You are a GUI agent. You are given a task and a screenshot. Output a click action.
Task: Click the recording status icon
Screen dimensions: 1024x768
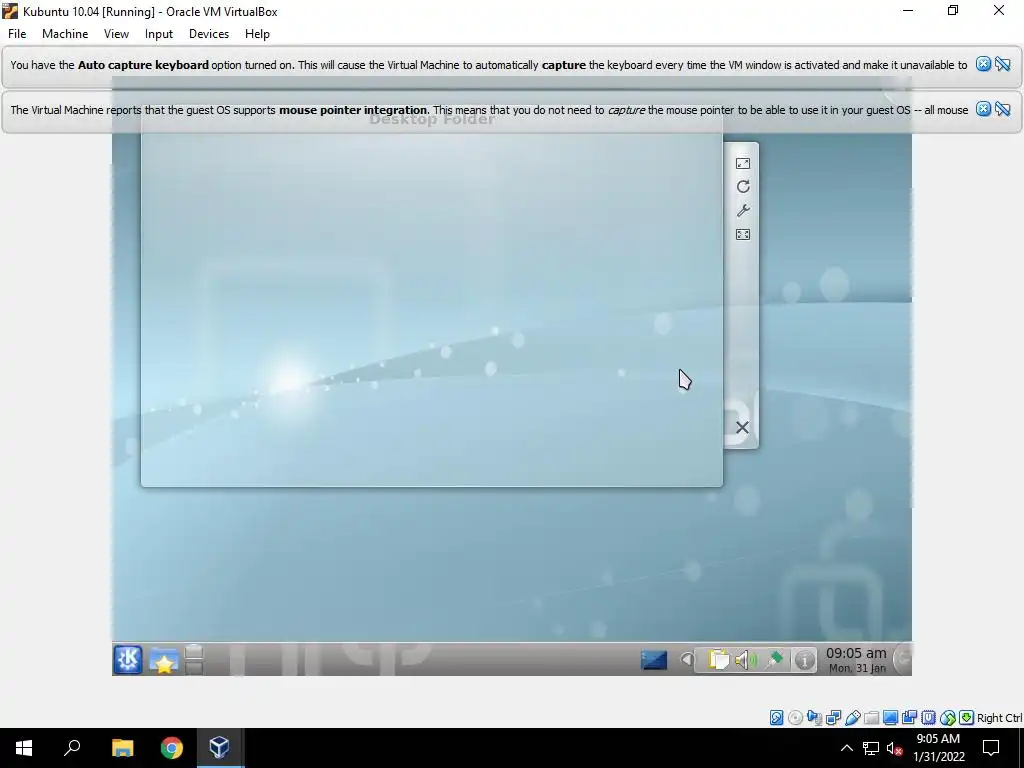[x=909, y=718]
